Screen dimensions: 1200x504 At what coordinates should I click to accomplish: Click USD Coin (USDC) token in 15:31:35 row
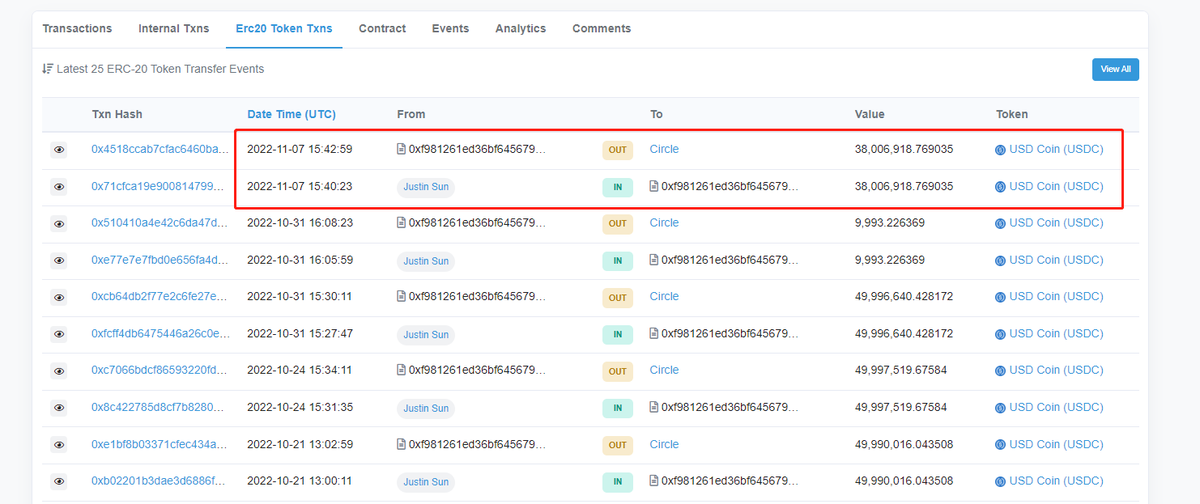1056,407
